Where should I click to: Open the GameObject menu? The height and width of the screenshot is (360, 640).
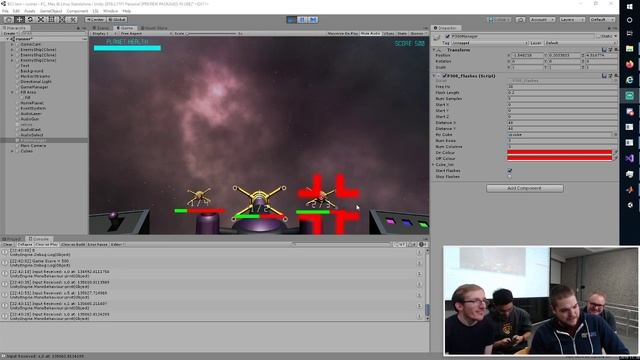point(51,11)
